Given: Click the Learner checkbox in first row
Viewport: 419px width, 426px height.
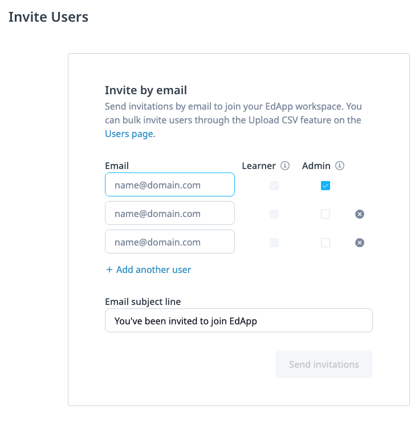Looking at the screenshot, I should pos(274,186).
